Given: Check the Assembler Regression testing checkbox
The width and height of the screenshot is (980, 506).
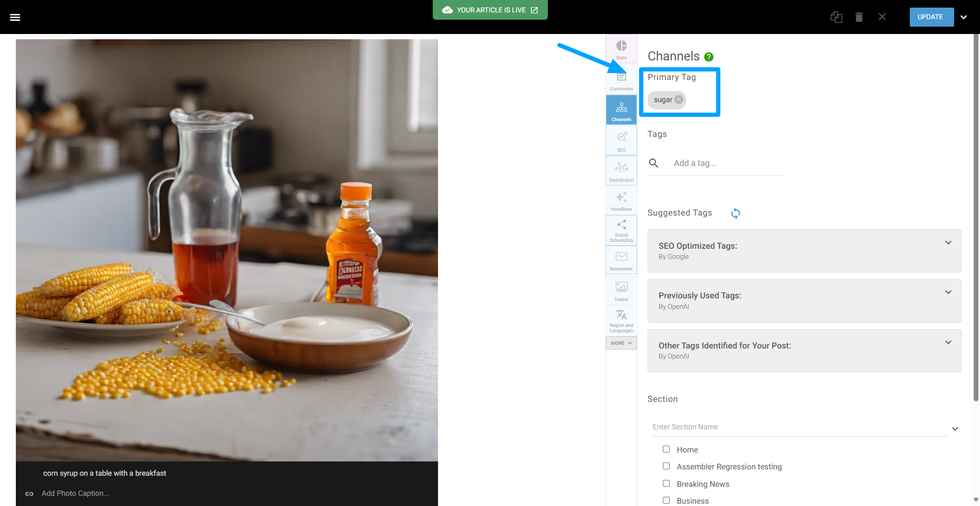Looking at the screenshot, I should [x=666, y=466].
